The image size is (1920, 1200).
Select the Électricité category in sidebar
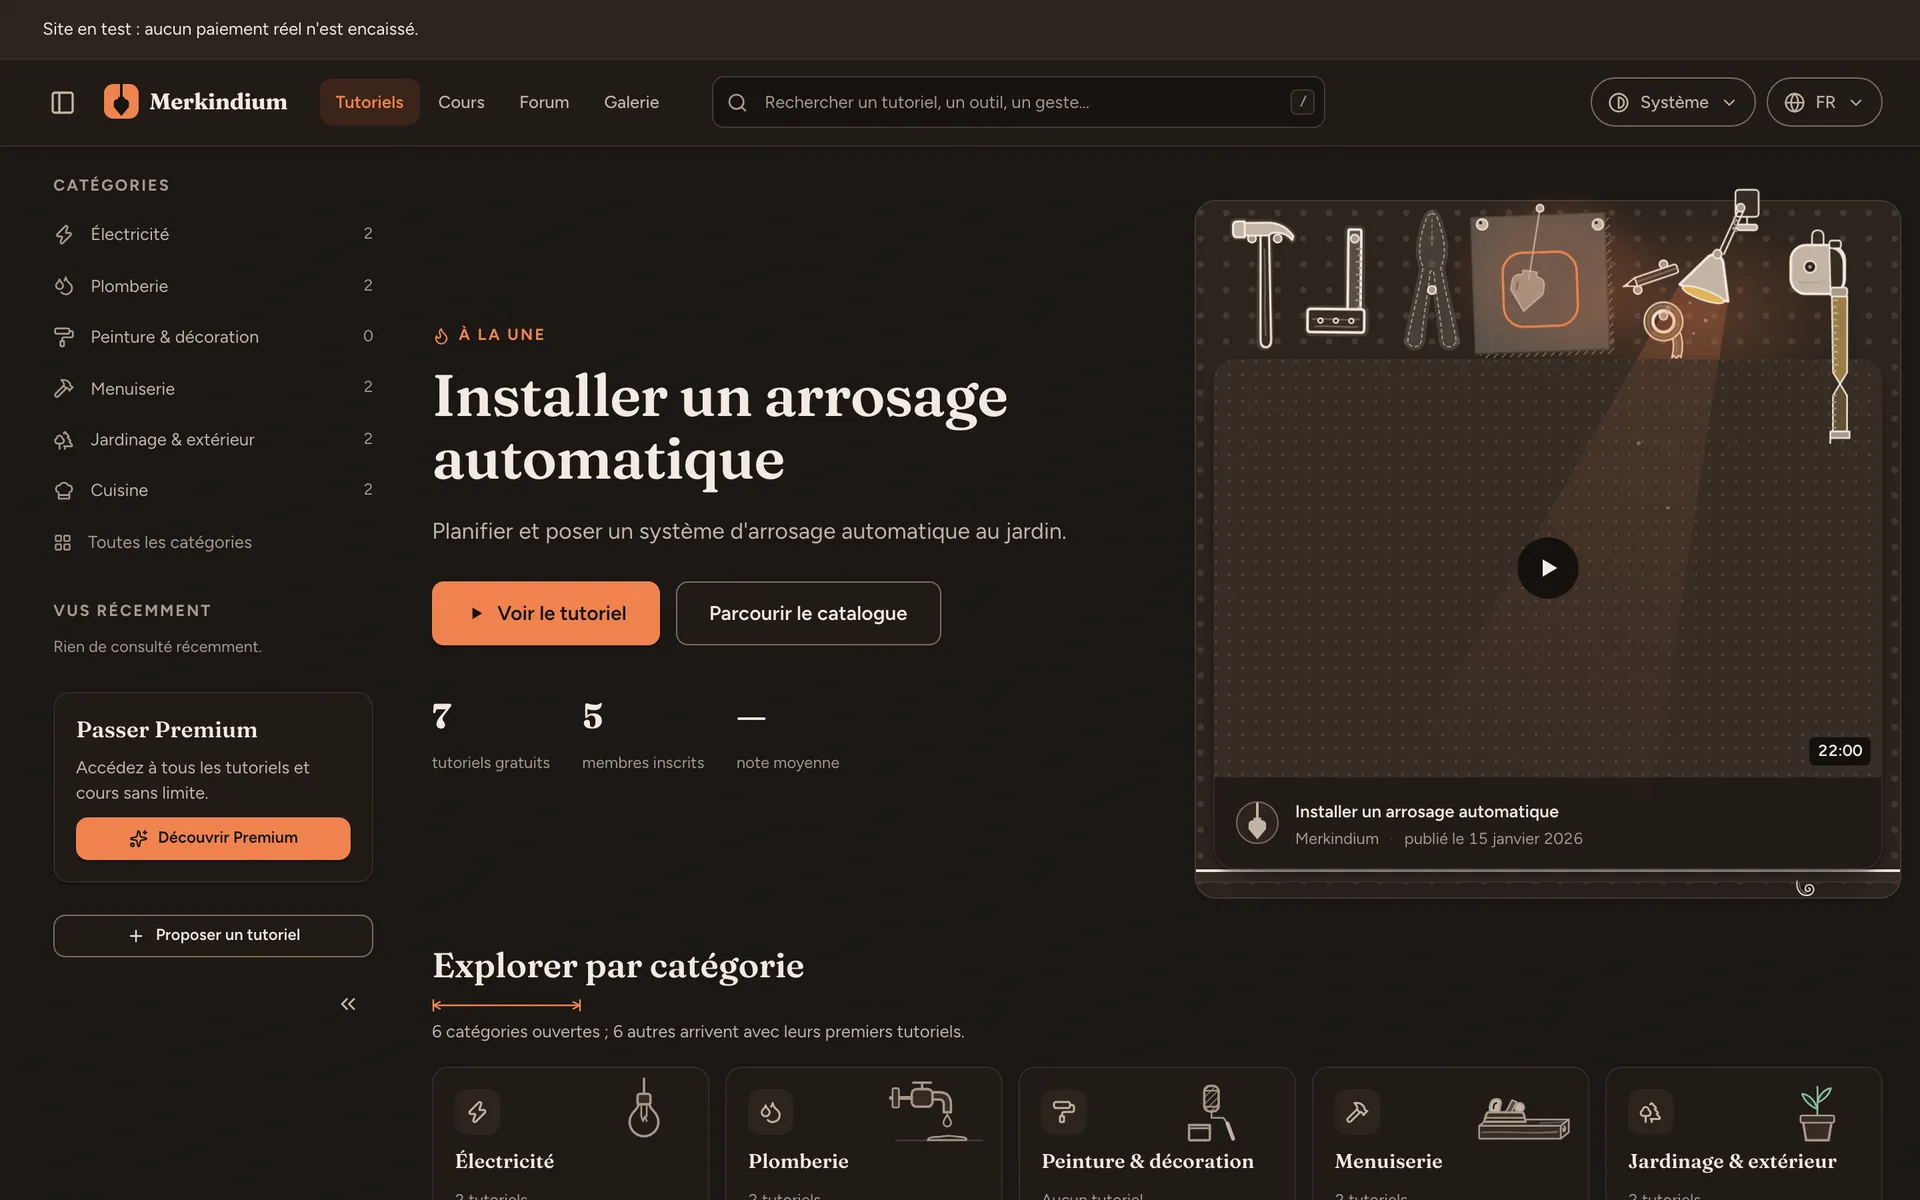[x=213, y=234]
